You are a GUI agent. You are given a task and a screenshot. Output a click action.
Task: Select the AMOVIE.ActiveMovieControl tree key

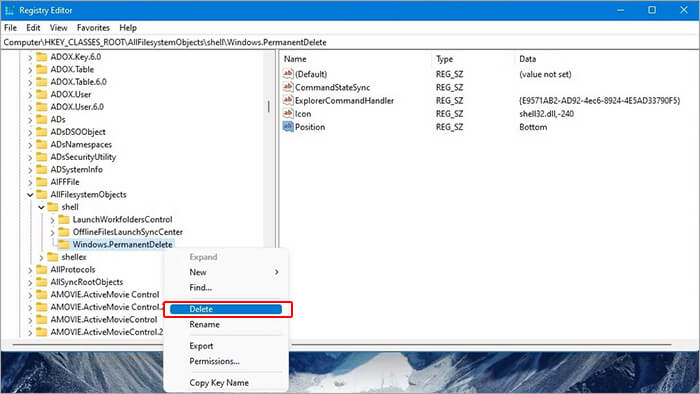(104, 319)
